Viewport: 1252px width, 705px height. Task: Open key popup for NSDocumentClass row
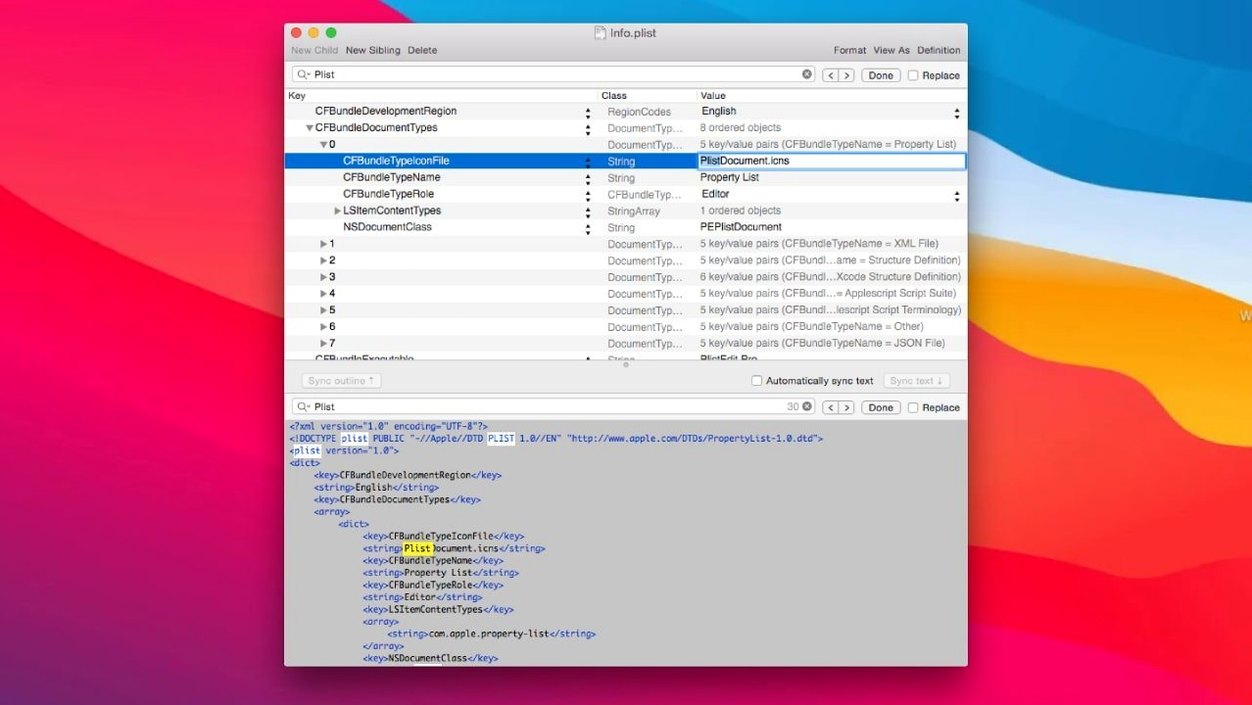pos(588,227)
